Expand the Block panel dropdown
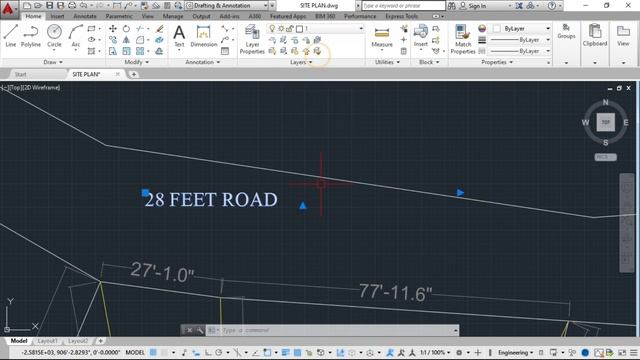The width and height of the screenshot is (640, 360). pyautogui.click(x=429, y=62)
